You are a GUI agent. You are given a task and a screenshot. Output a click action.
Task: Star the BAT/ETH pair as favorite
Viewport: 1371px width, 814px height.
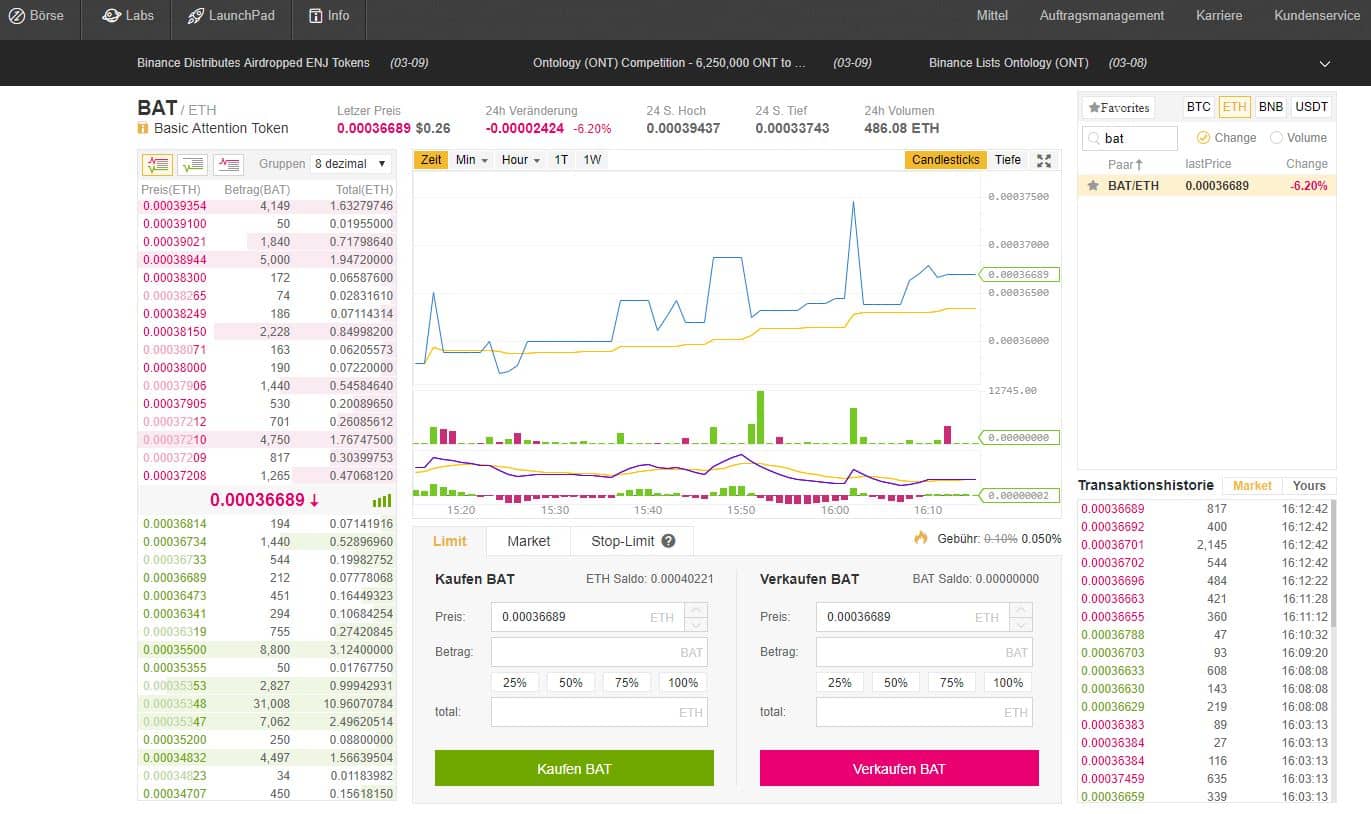pos(1093,186)
